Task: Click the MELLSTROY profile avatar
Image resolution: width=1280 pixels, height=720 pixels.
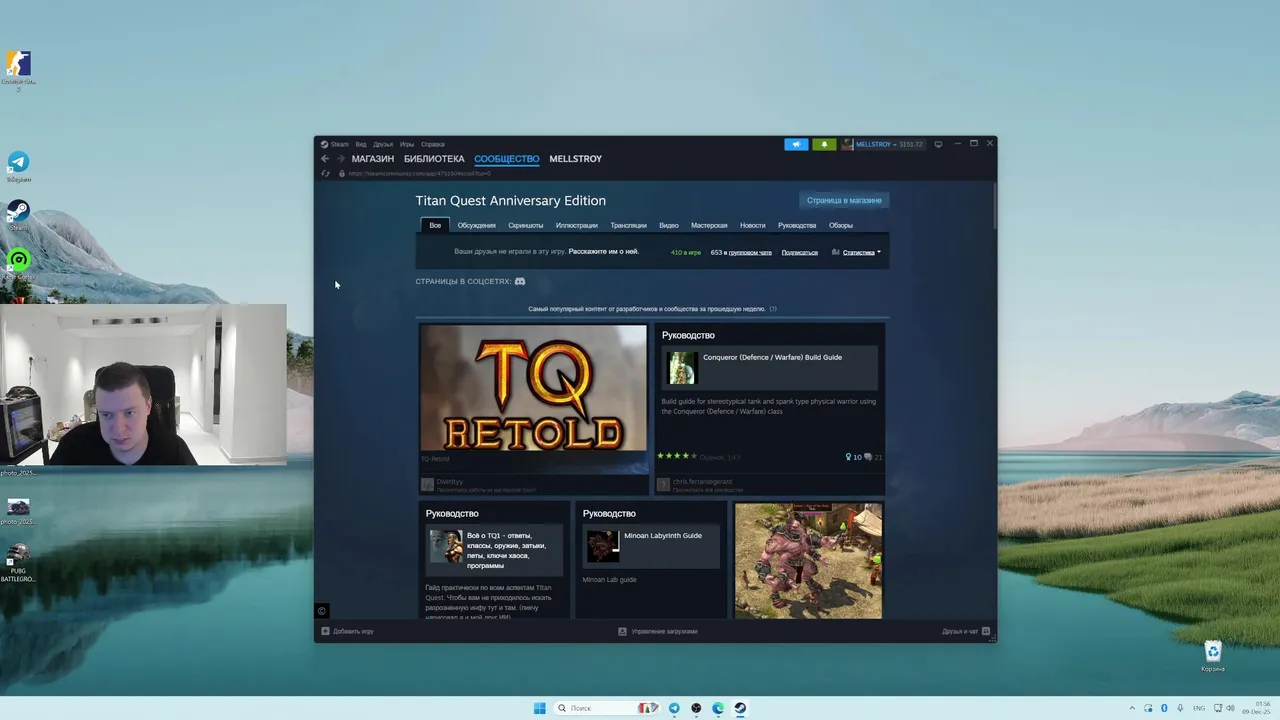Action: (847, 144)
